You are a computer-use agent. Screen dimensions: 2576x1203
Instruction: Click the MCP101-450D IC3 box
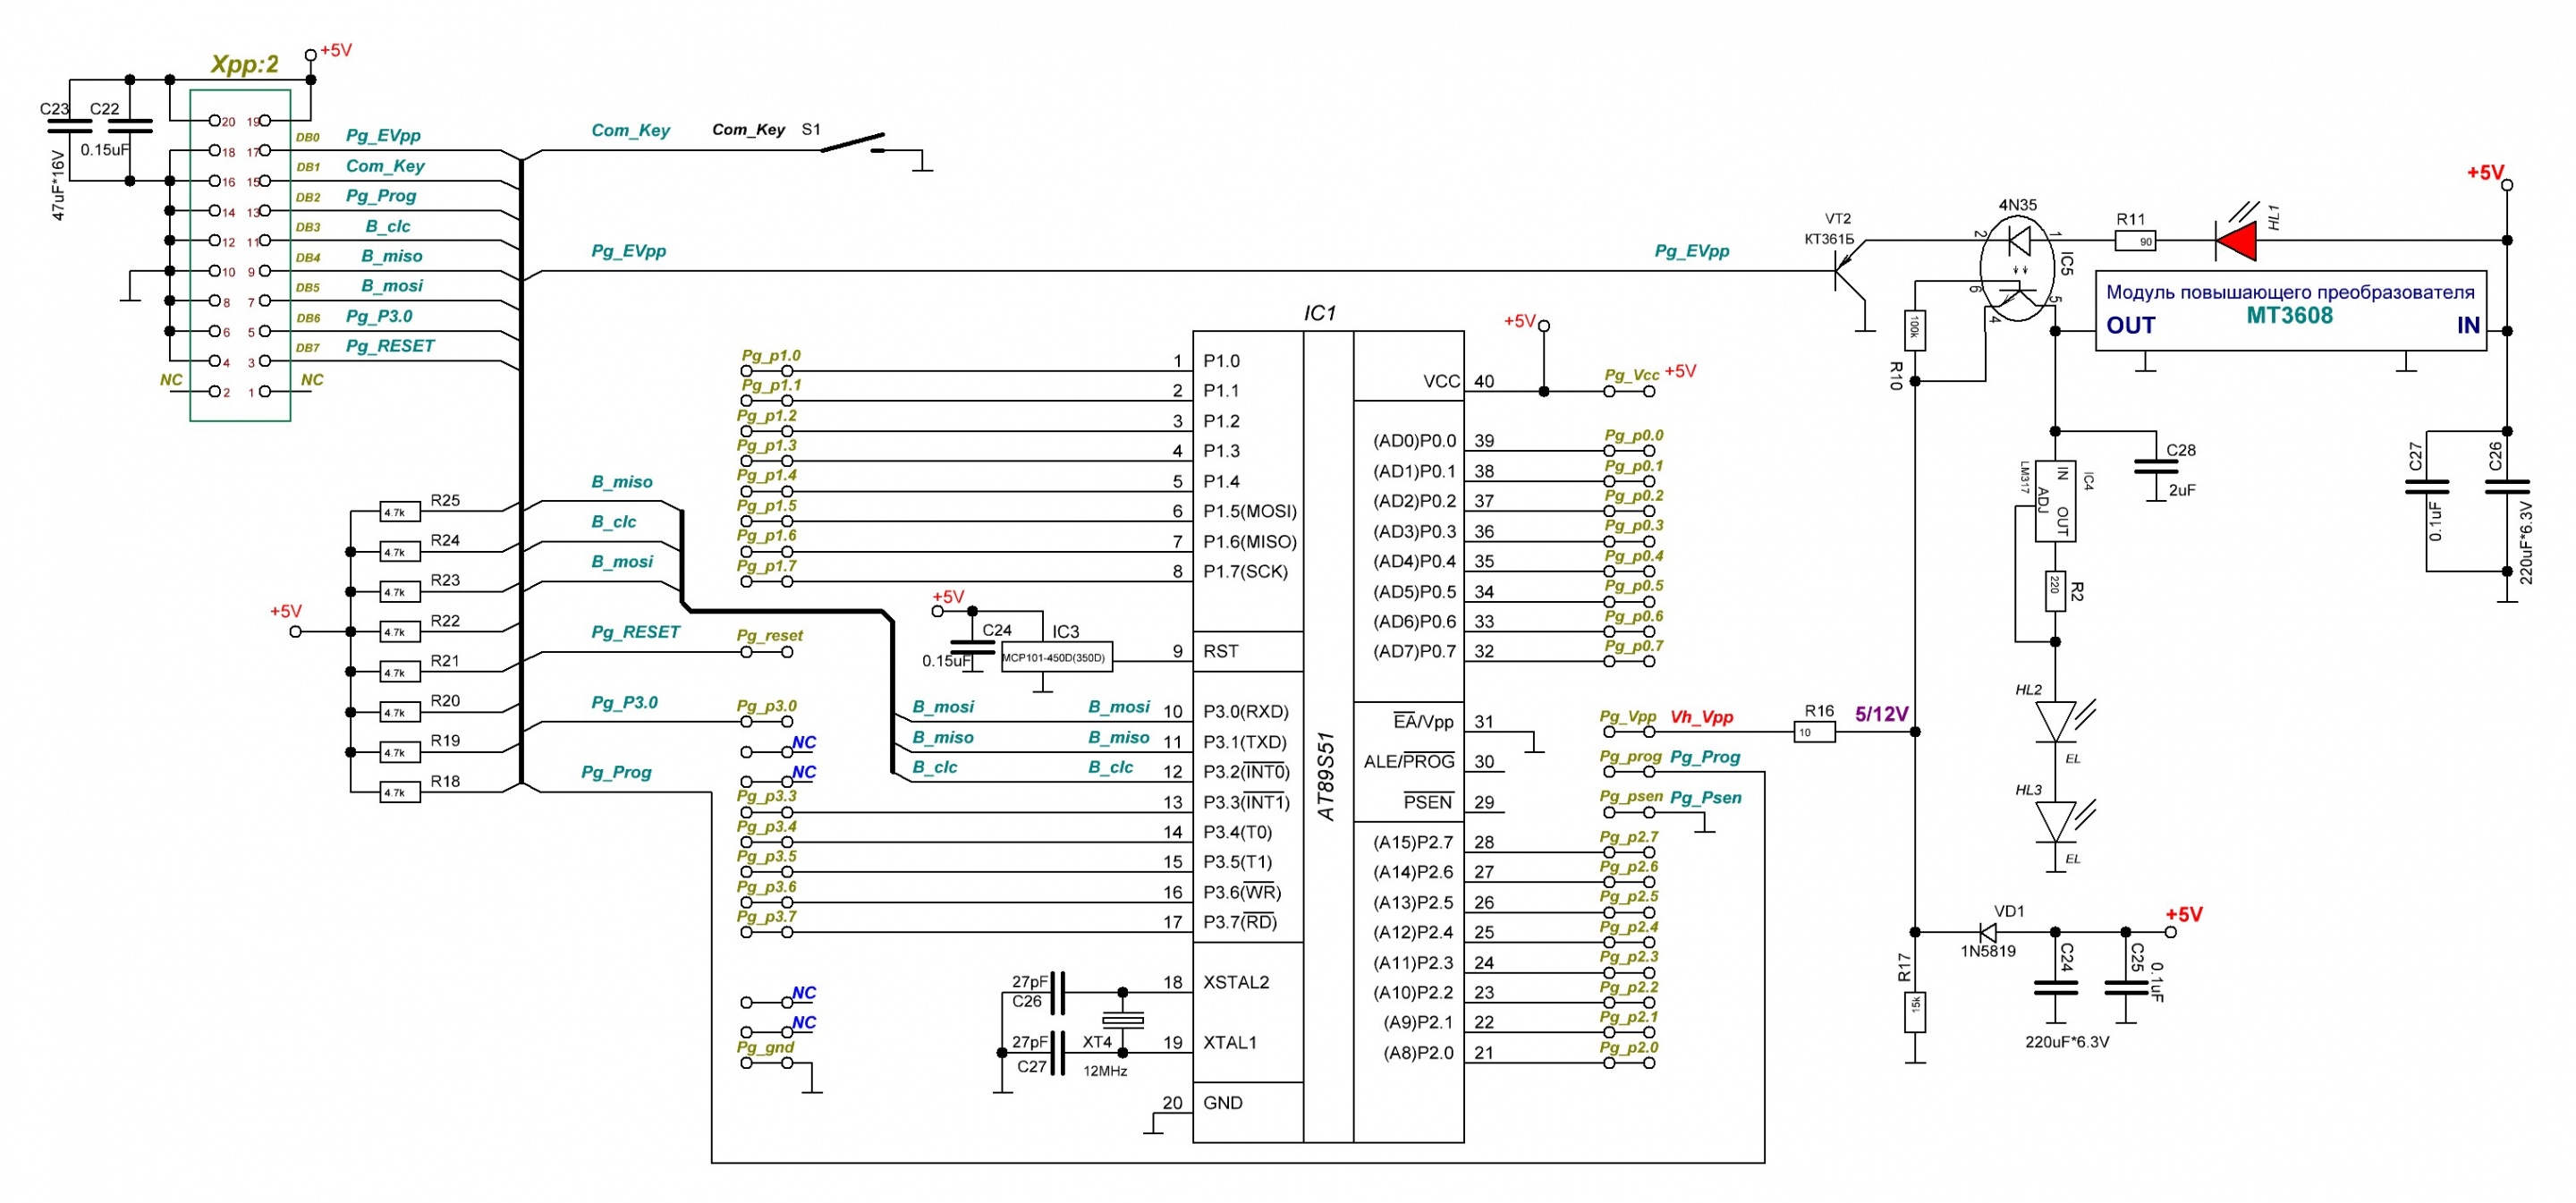tap(1057, 657)
